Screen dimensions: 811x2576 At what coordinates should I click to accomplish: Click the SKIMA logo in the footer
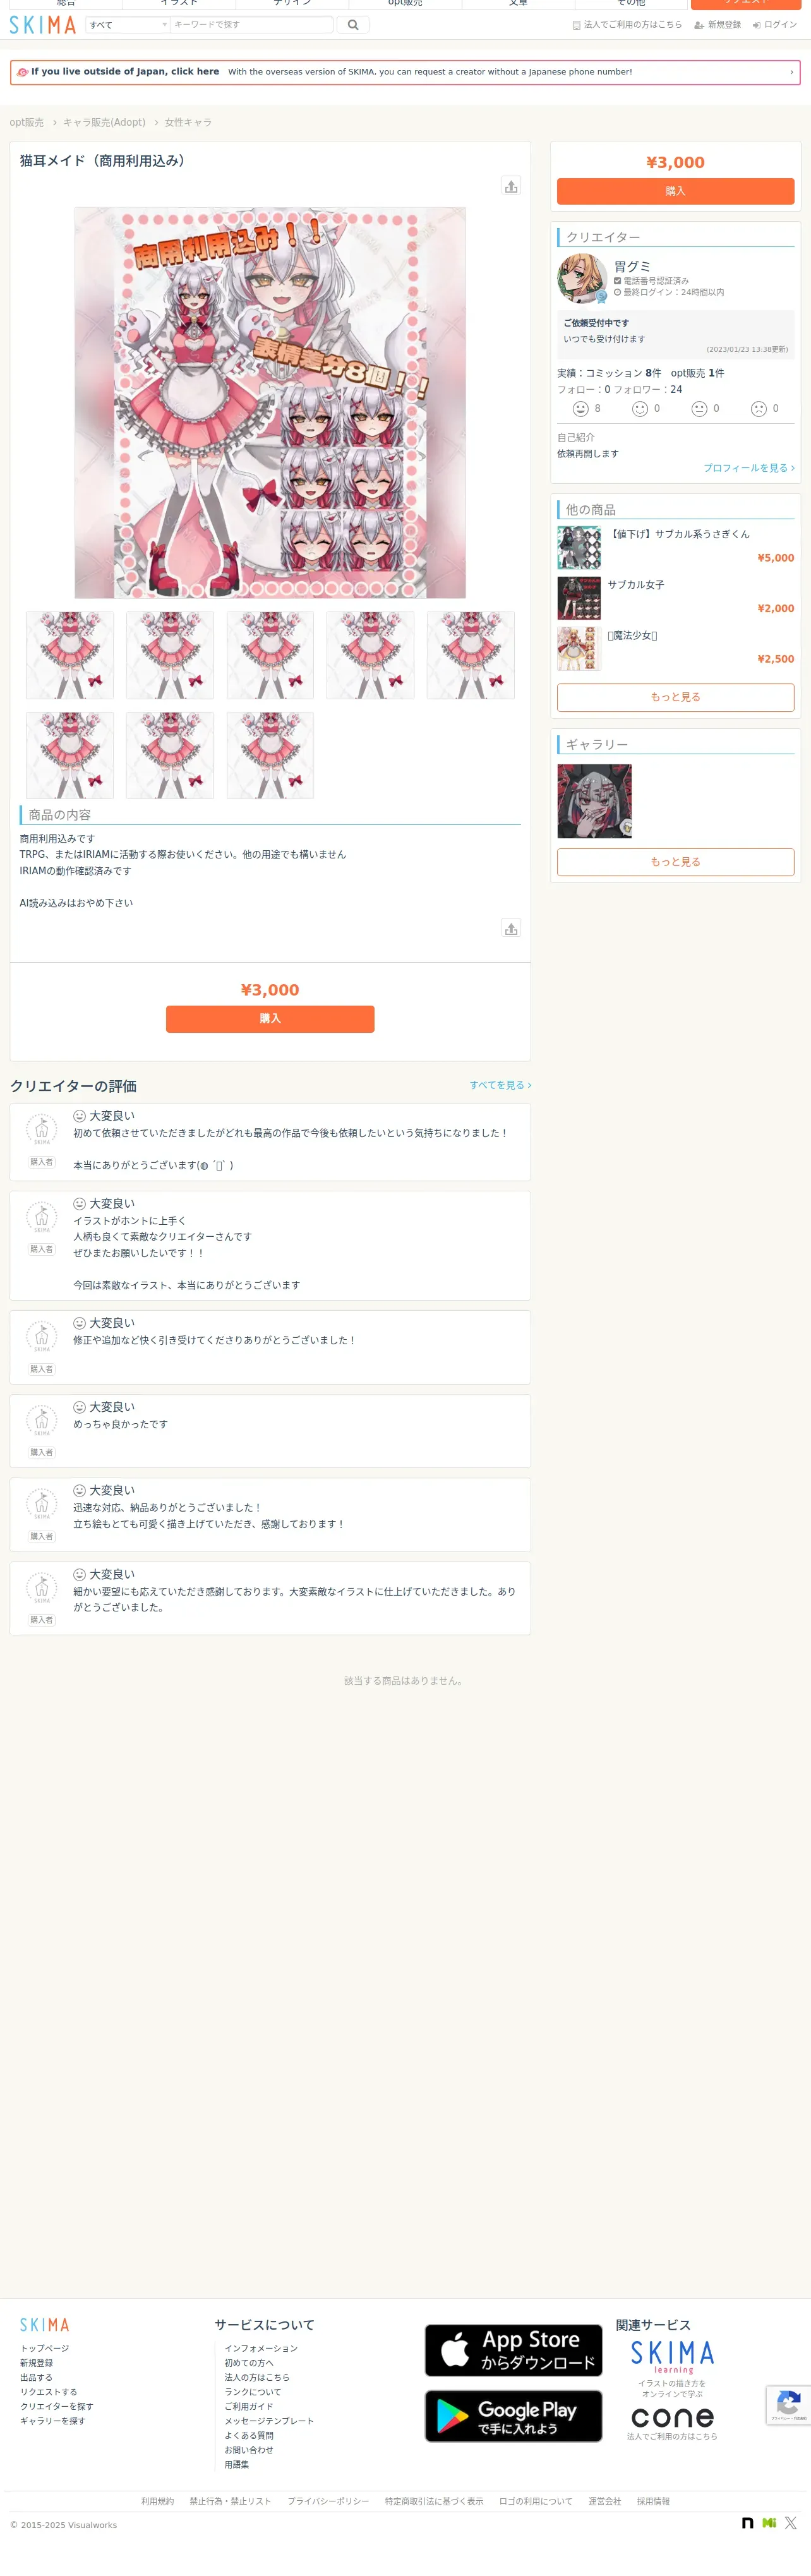pyautogui.click(x=45, y=2324)
